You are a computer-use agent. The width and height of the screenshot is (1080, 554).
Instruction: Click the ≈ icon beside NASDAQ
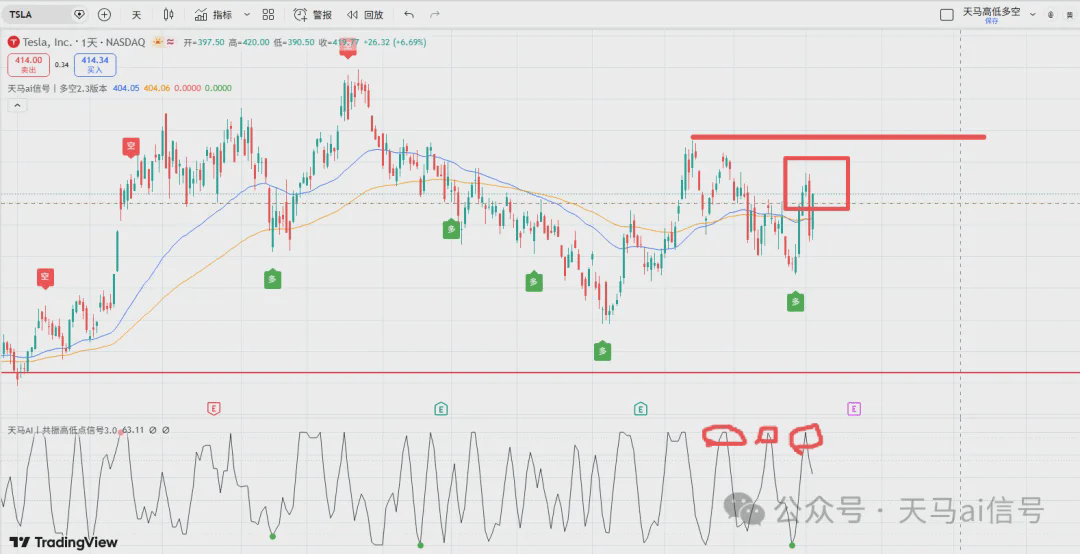pyautogui.click(x=170, y=42)
